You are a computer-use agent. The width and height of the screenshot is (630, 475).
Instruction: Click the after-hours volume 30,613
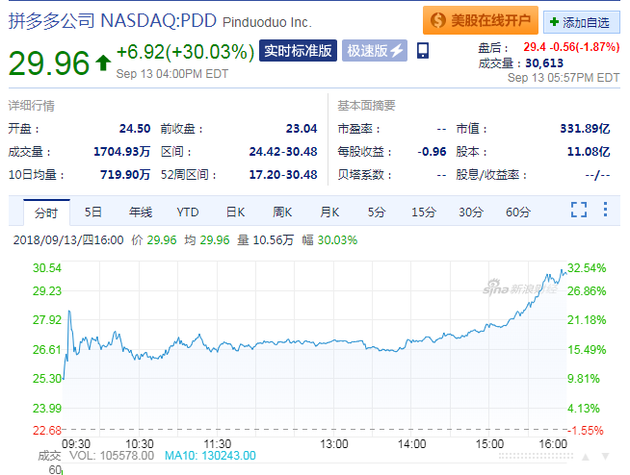click(x=544, y=63)
